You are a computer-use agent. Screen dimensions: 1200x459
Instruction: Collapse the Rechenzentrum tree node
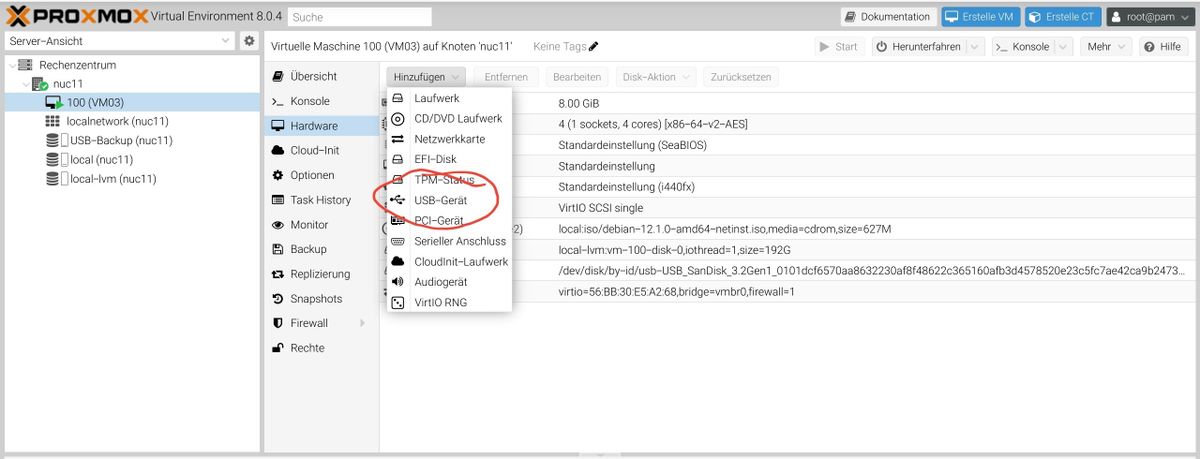[x=11, y=64]
